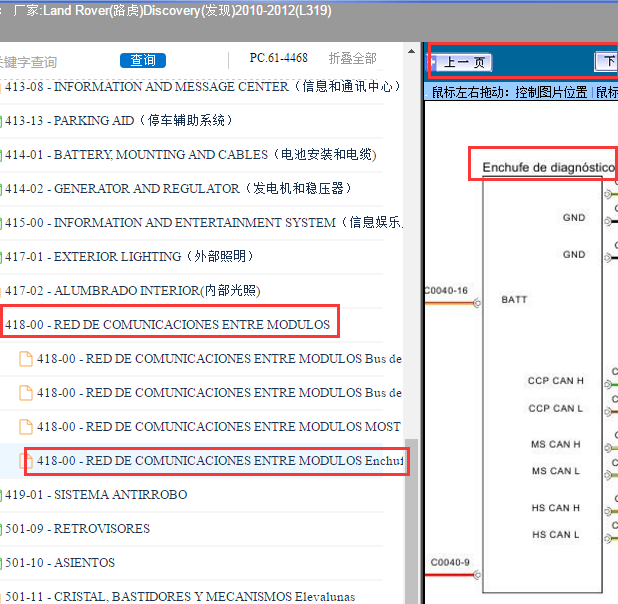Click the blue 查询 search button

(143, 60)
